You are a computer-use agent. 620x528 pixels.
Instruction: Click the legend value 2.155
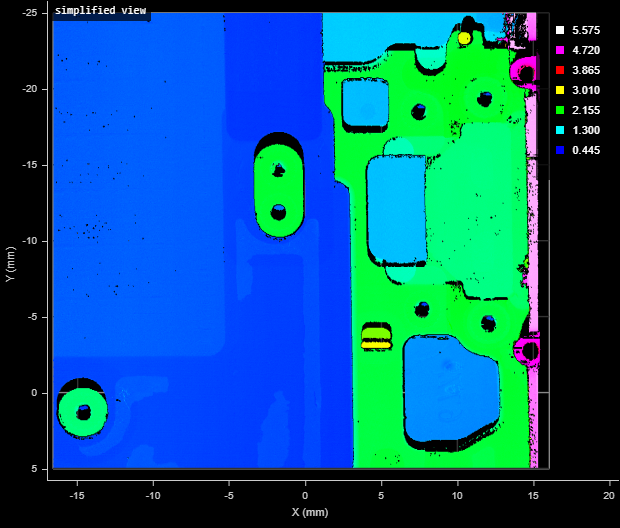tap(586, 110)
